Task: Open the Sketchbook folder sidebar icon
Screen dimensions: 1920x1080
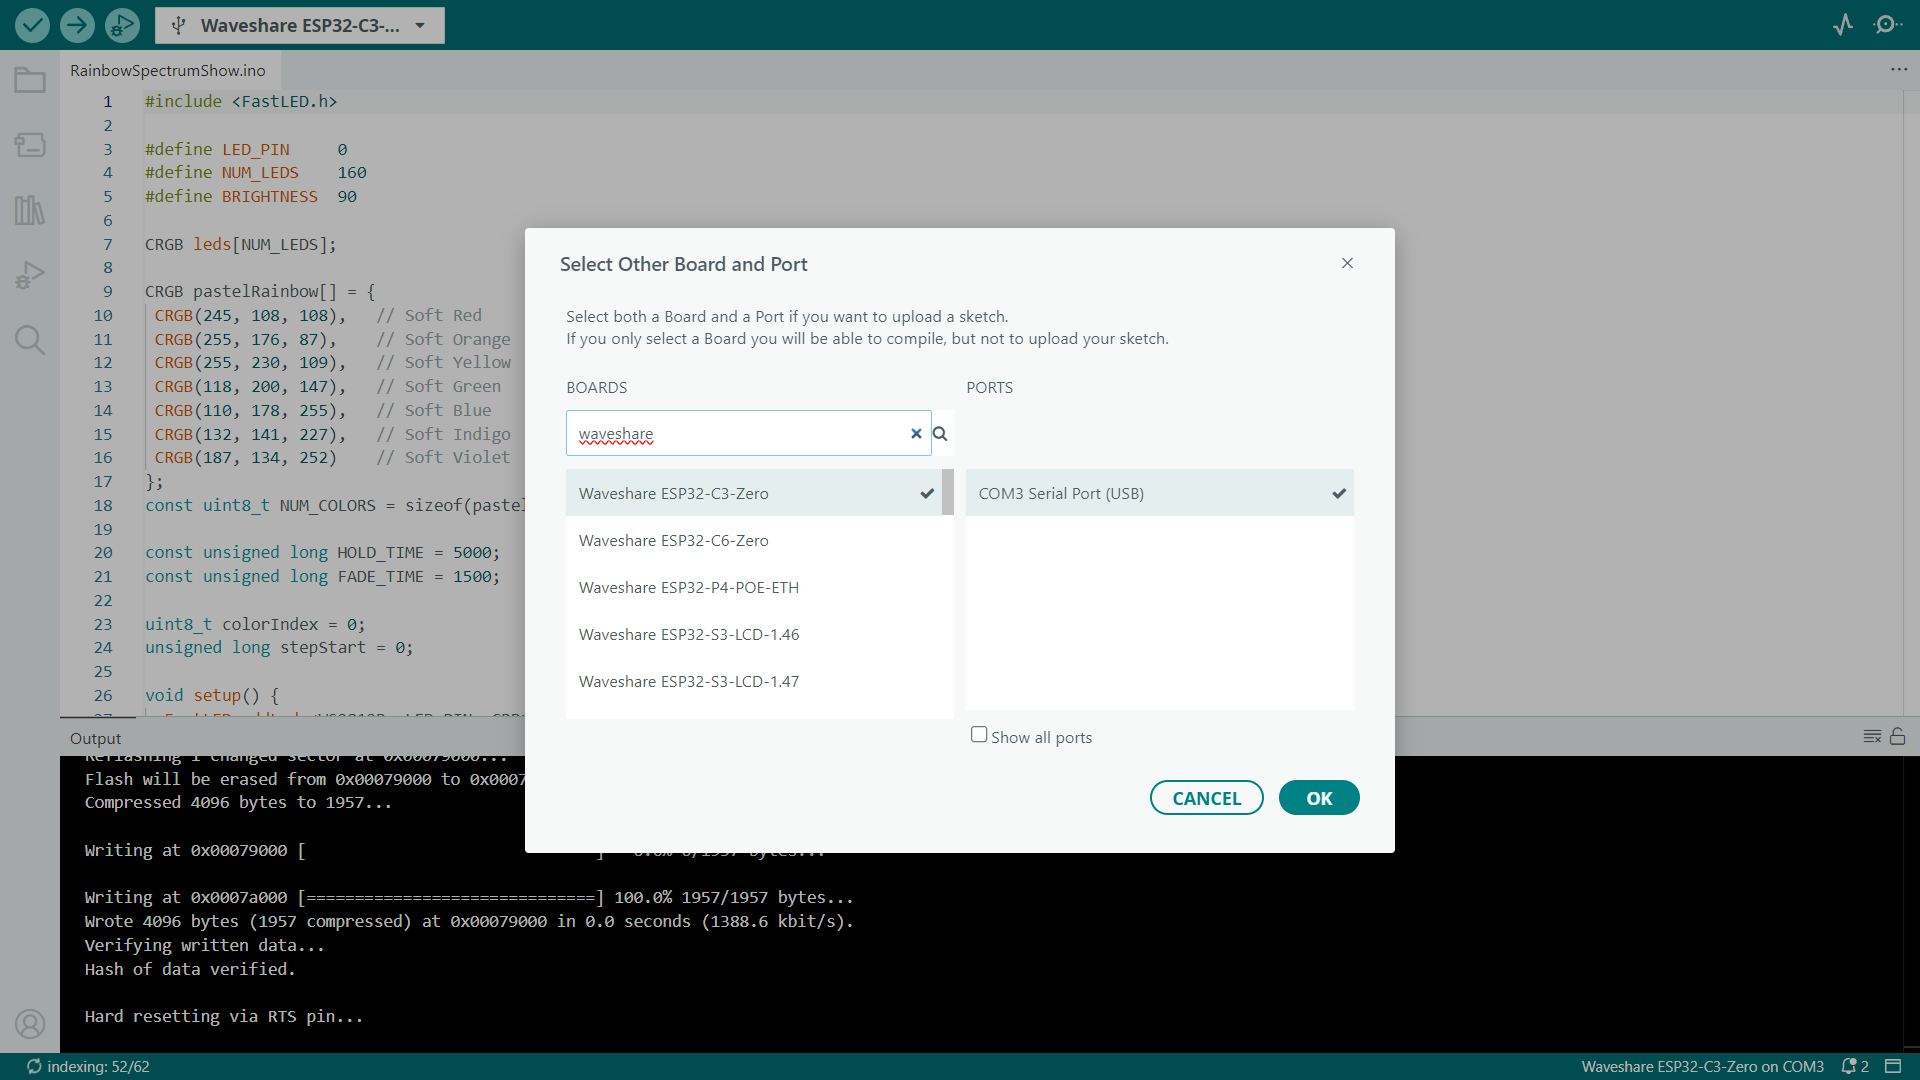Action: click(x=30, y=80)
